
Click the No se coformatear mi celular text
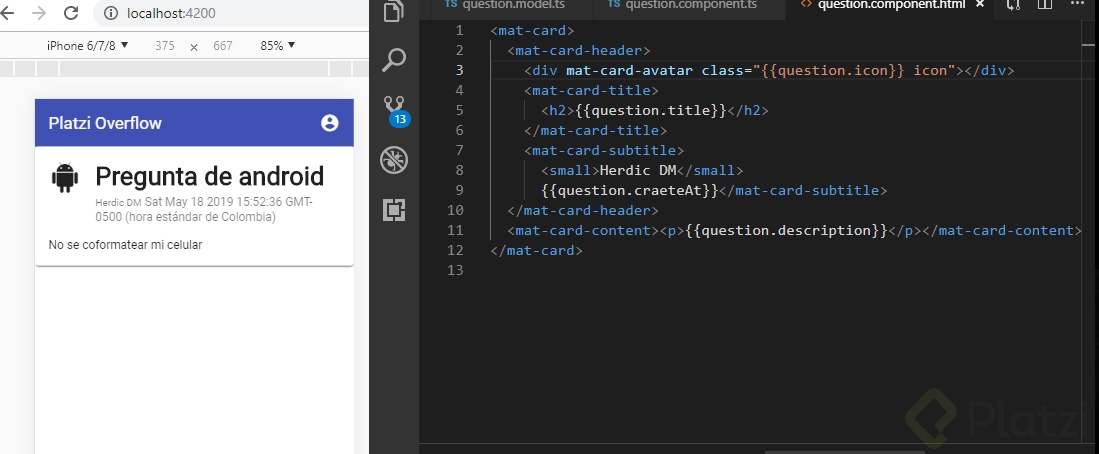(125, 245)
